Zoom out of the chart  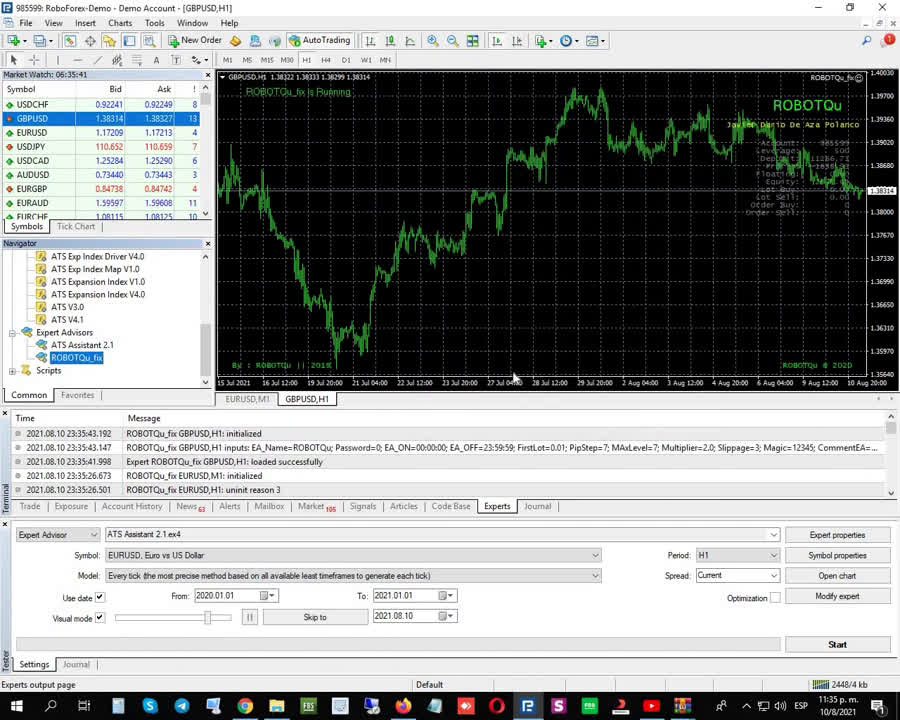[x=453, y=41]
